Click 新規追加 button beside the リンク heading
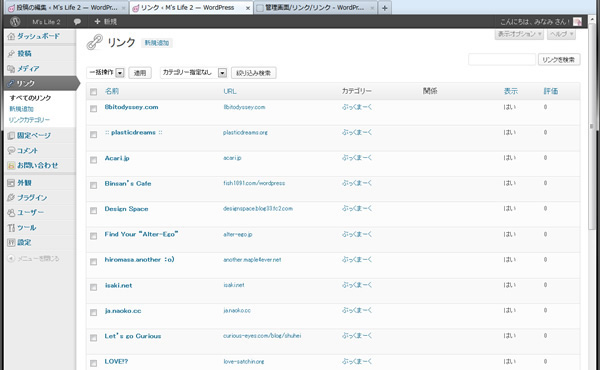Viewport: 600px width, 370px height. click(x=157, y=43)
